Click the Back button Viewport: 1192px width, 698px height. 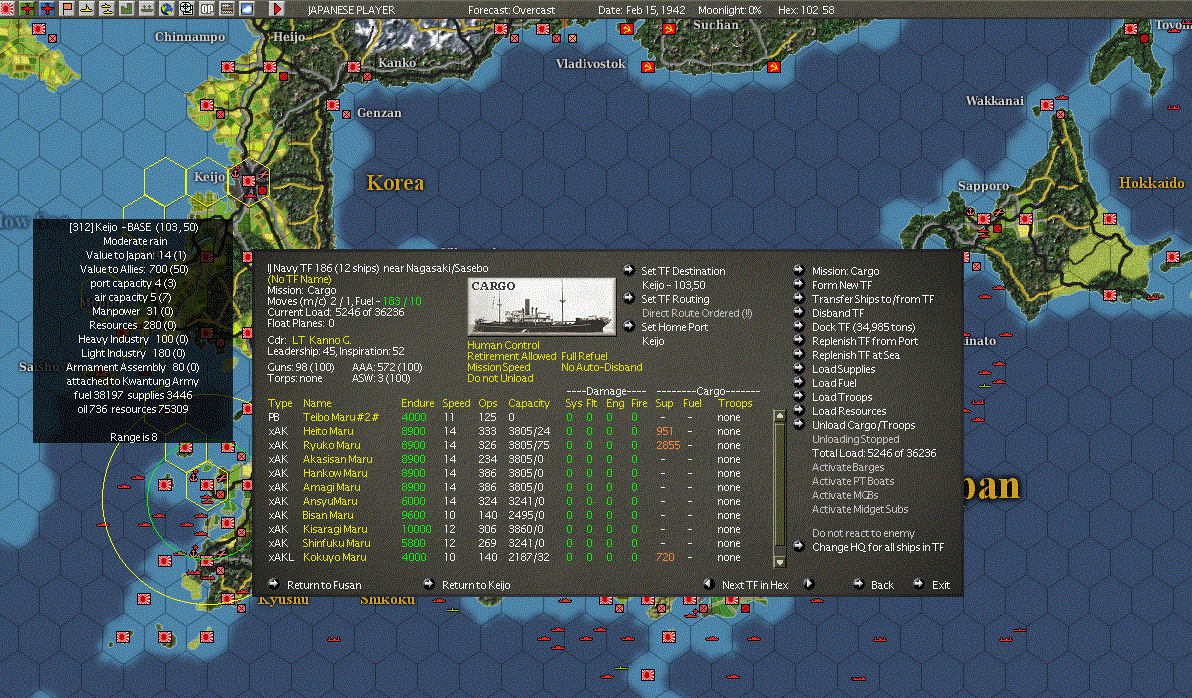(882, 585)
